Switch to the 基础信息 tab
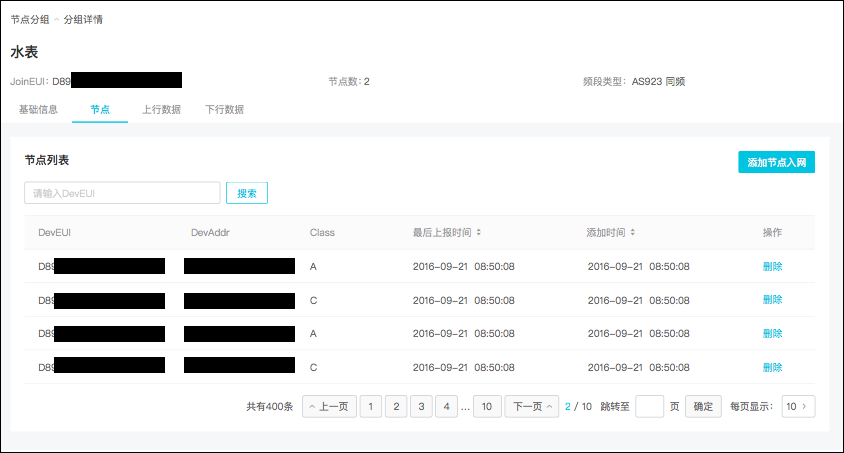The height and width of the screenshot is (453, 844). point(38,110)
